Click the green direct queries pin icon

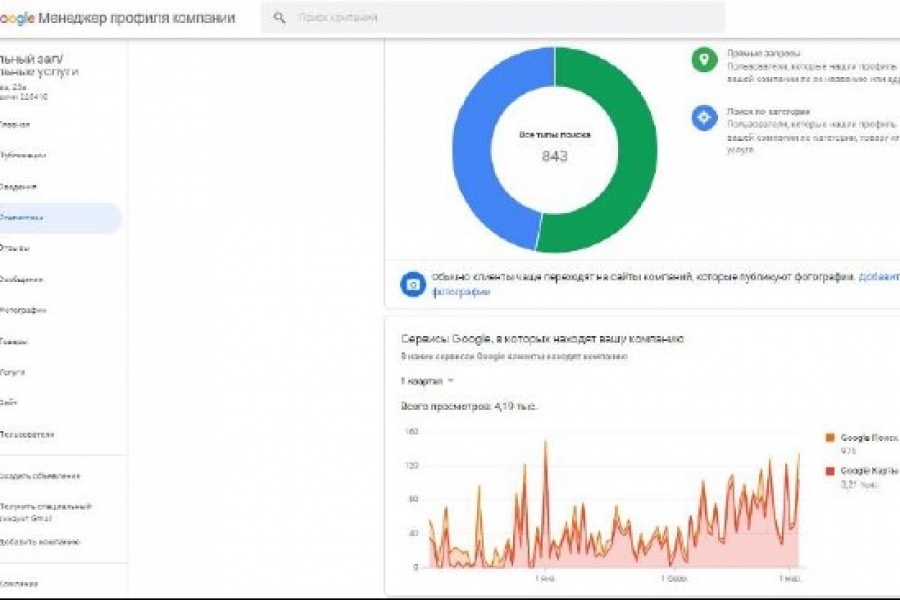coord(704,59)
